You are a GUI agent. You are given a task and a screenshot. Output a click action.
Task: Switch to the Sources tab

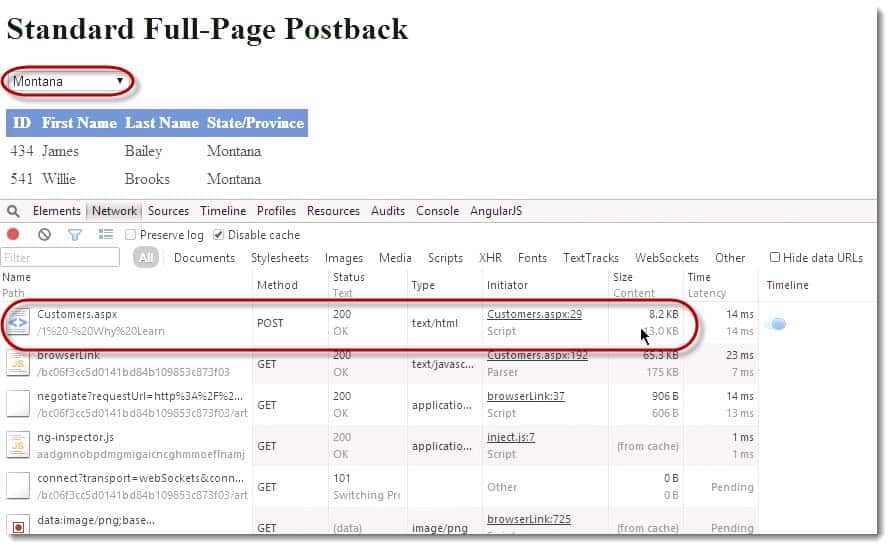(168, 211)
